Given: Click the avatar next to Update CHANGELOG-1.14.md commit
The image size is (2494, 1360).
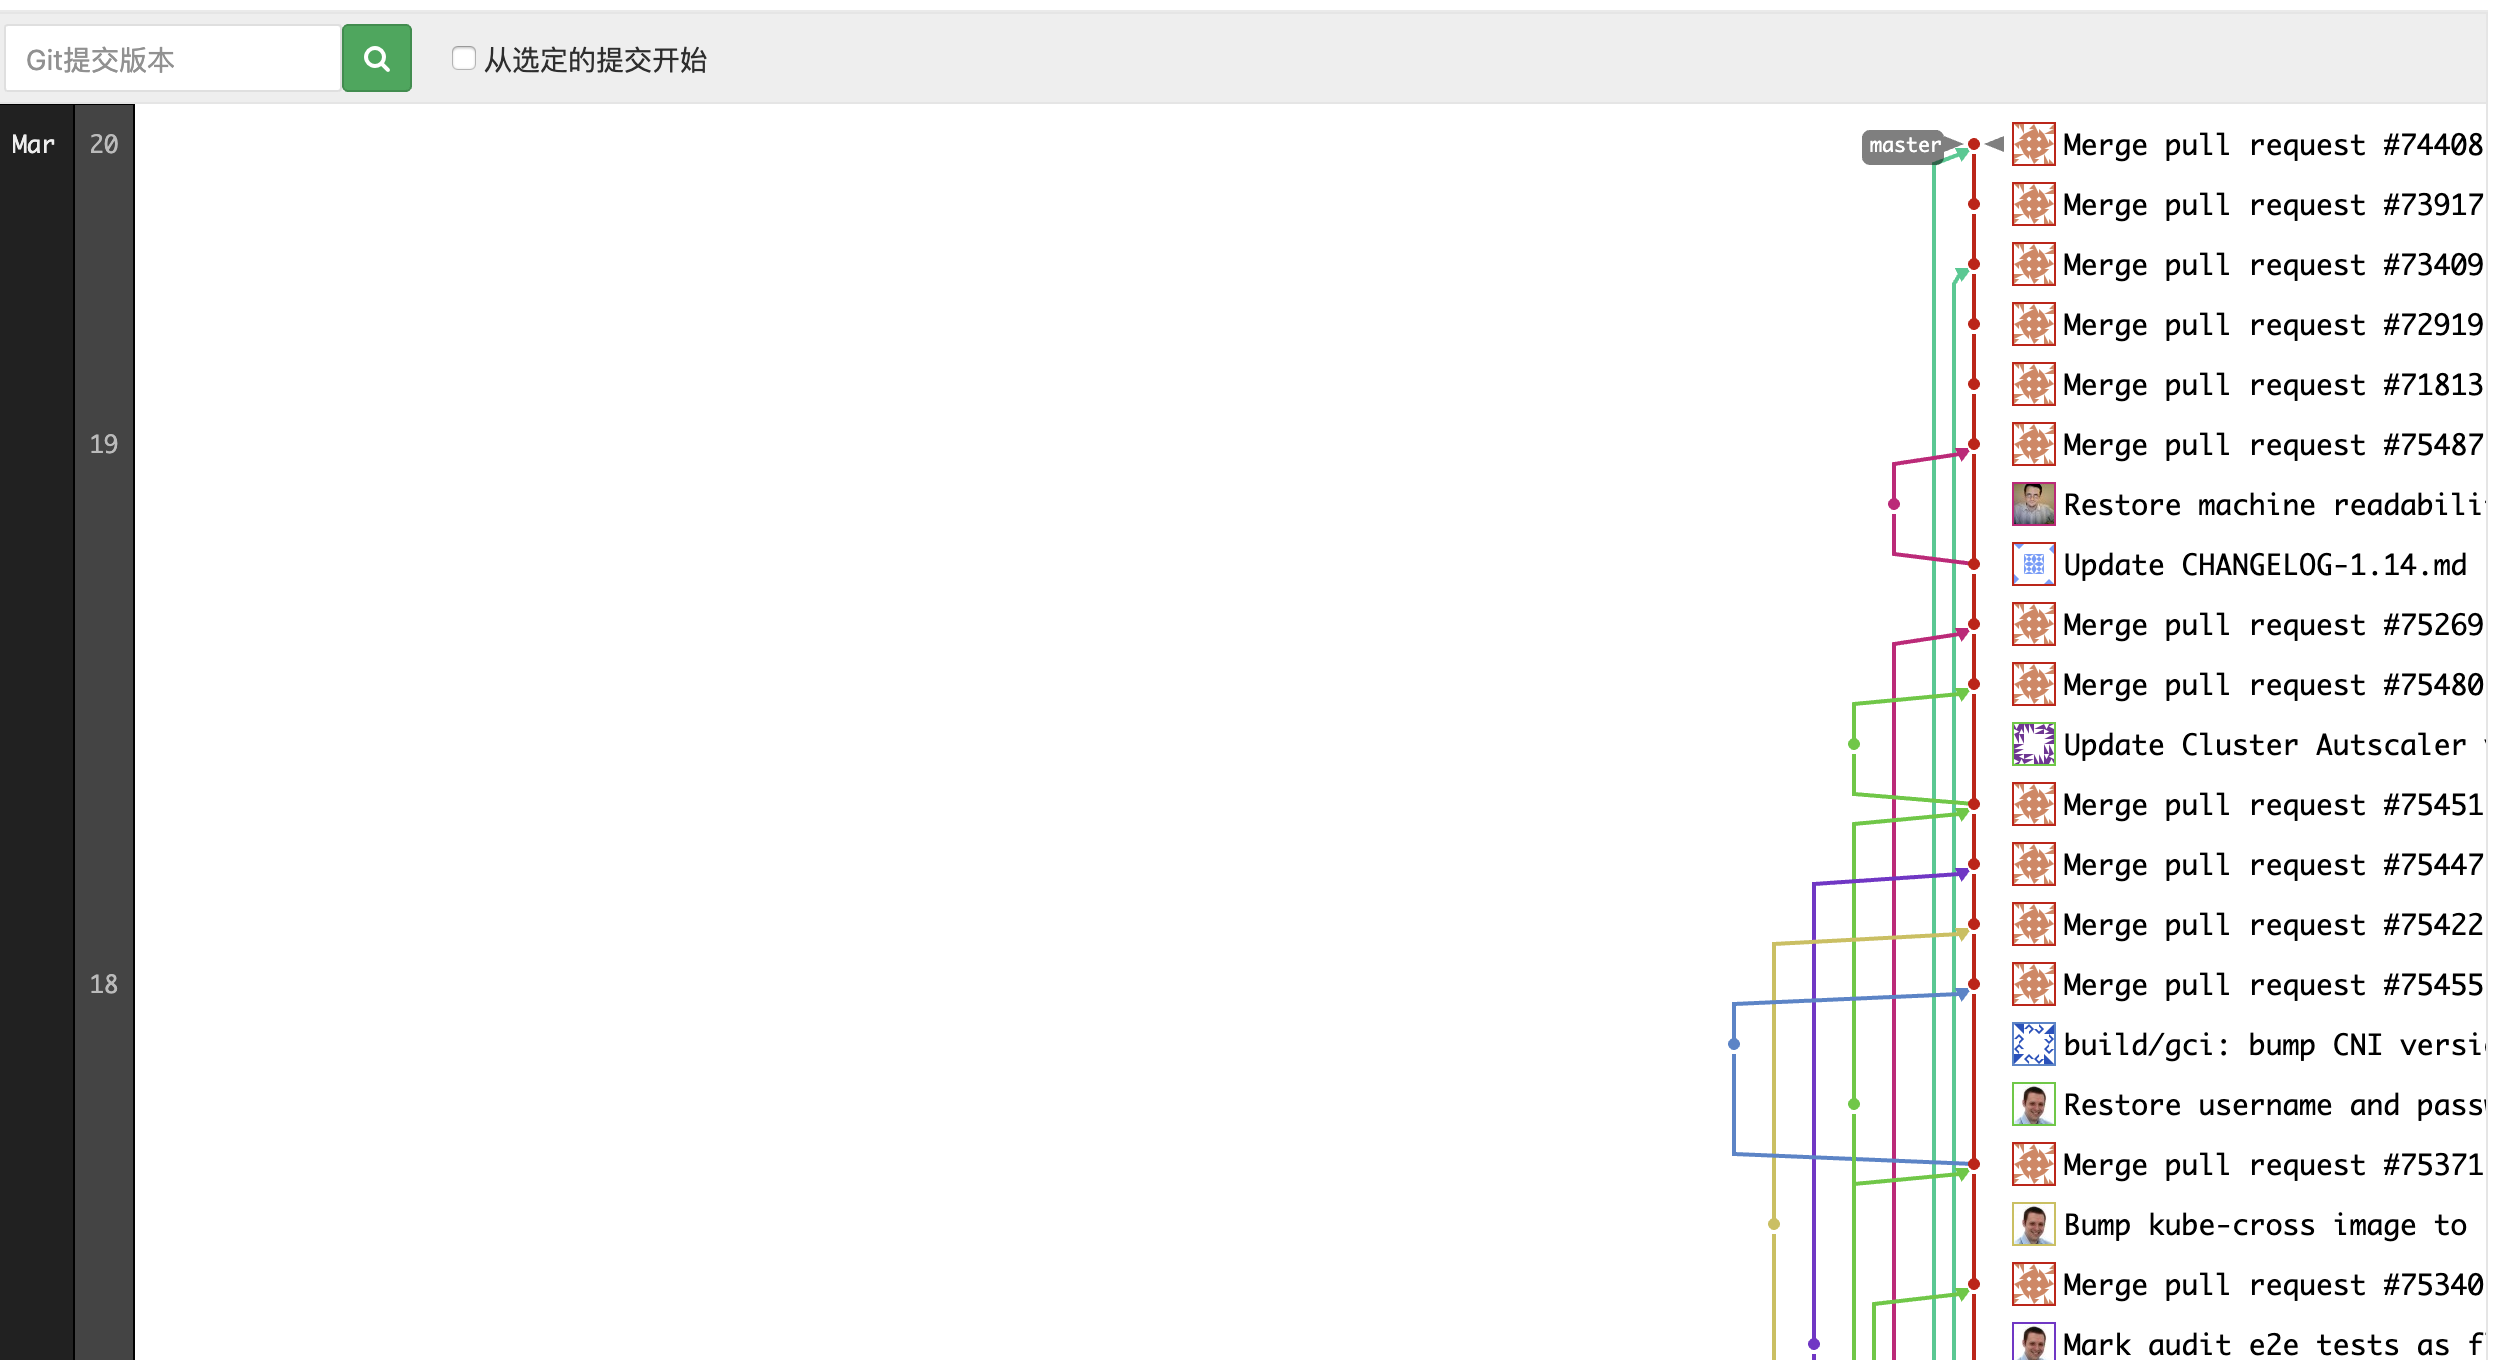Looking at the screenshot, I should pyautogui.click(x=2034, y=564).
